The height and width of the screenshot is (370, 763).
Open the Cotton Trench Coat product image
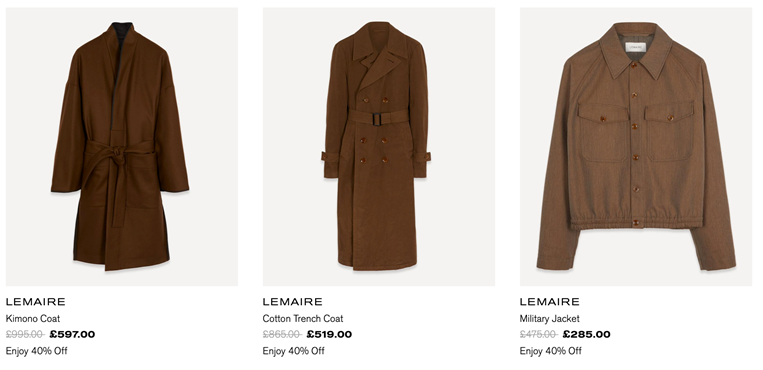click(379, 147)
